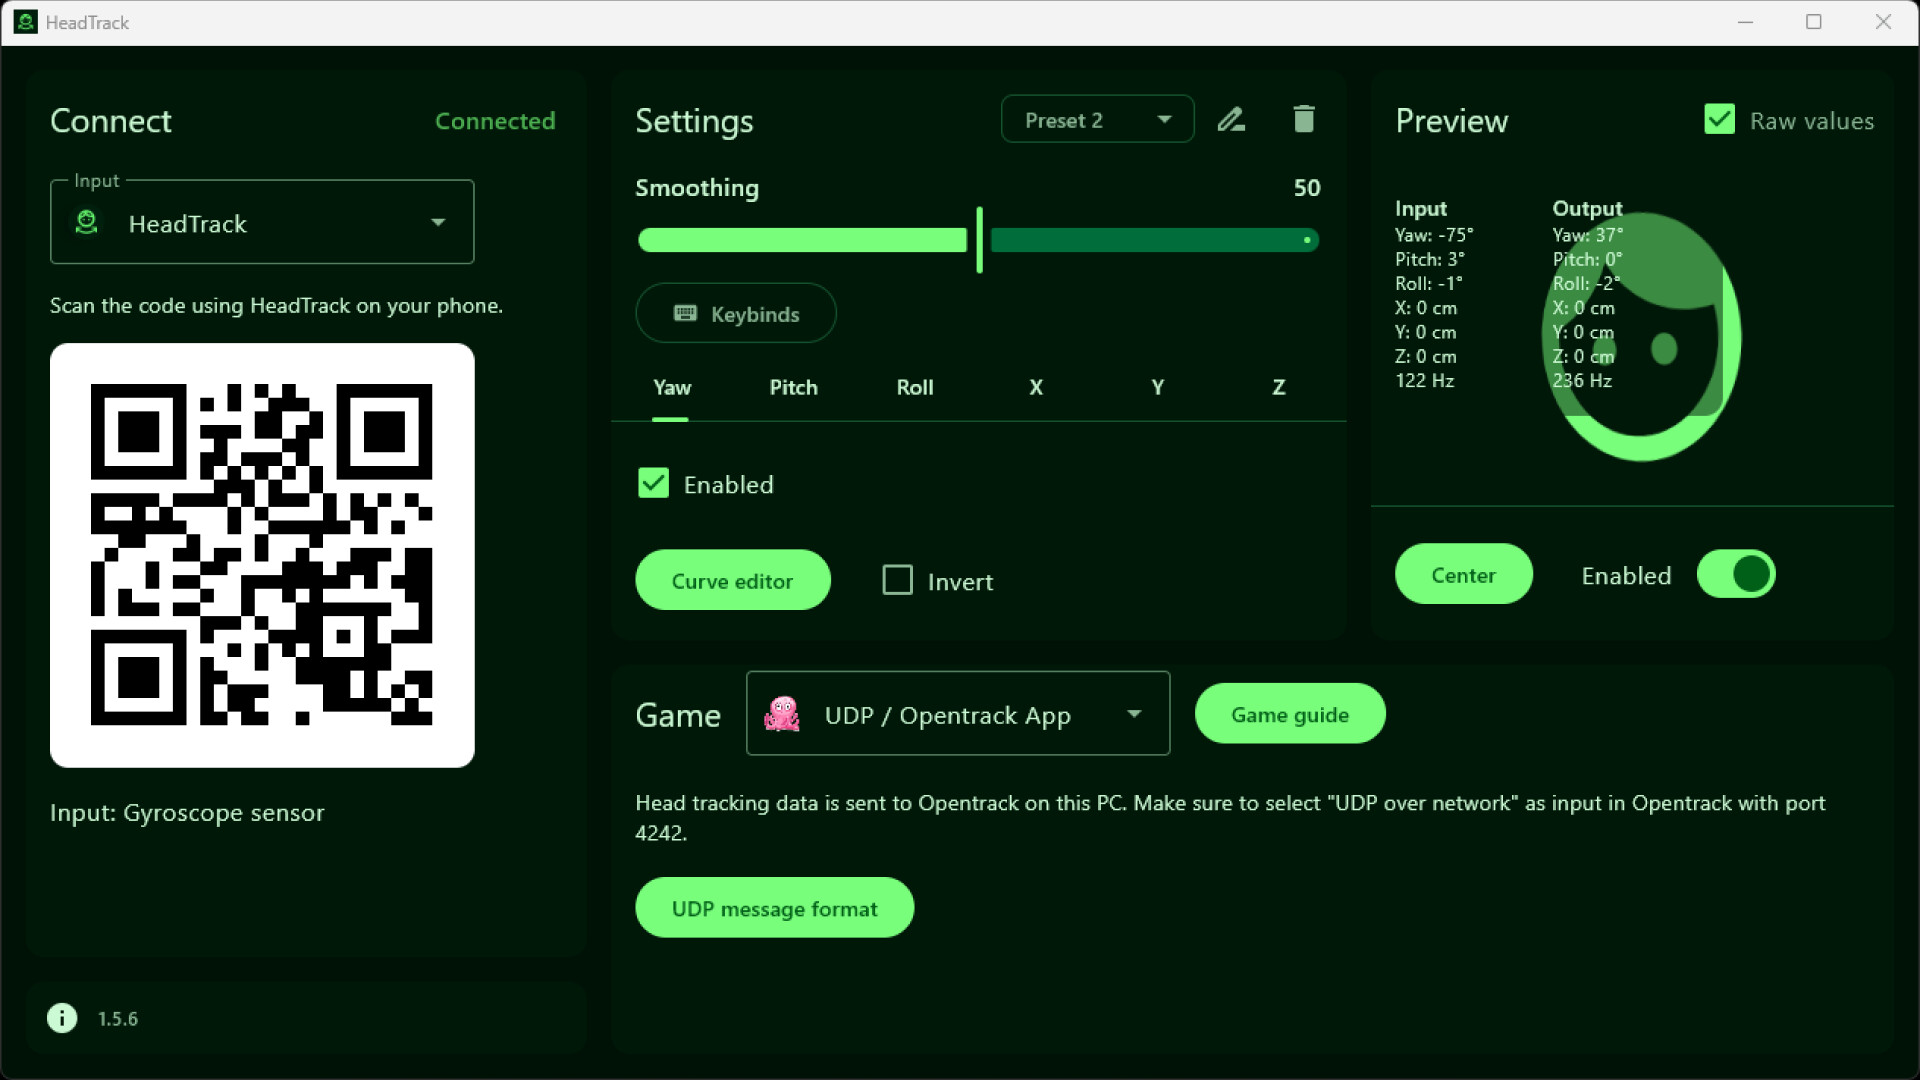1920x1080 pixels.
Task: Delete preset with the trash icon
Action: [x=1303, y=119]
